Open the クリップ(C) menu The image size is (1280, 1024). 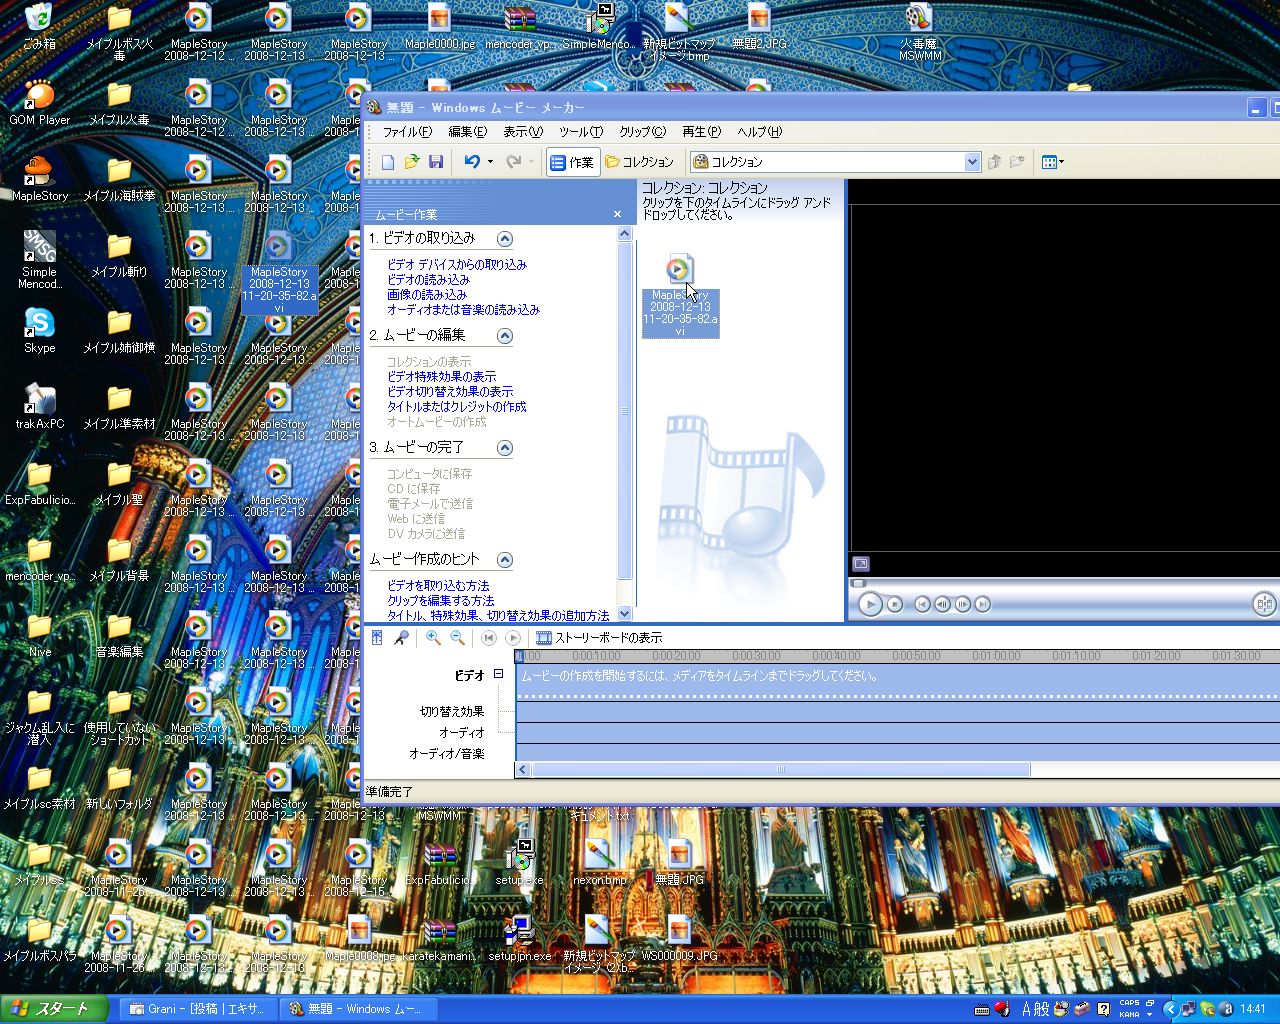click(643, 132)
